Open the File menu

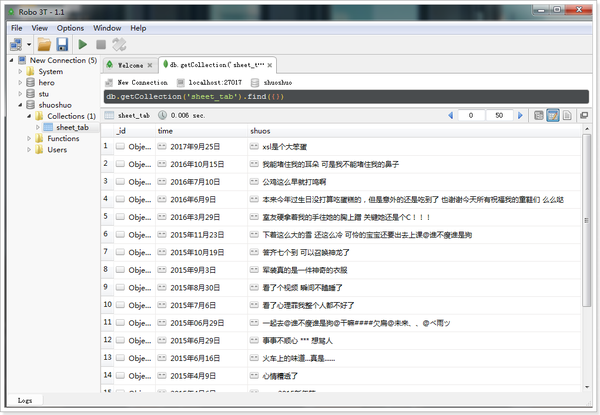16,28
